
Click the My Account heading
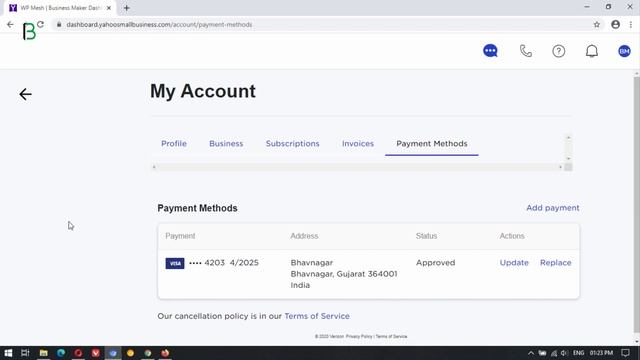pos(203,91)
